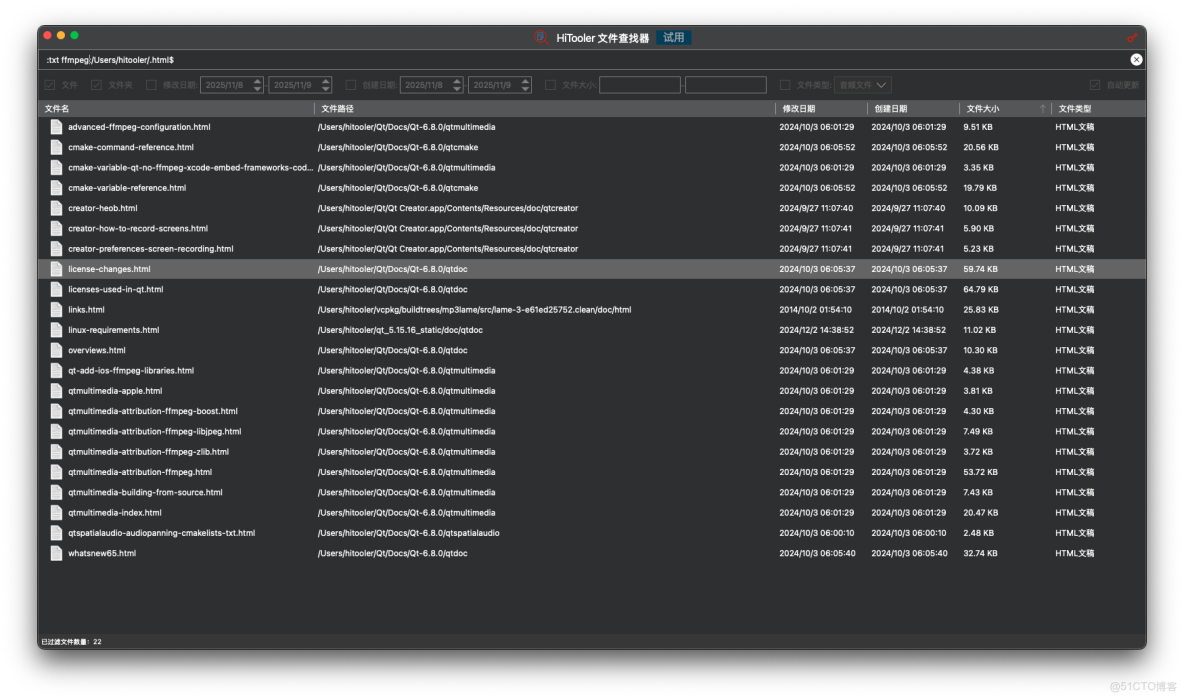Click the minimum file size input field

(x=640, y=85)
